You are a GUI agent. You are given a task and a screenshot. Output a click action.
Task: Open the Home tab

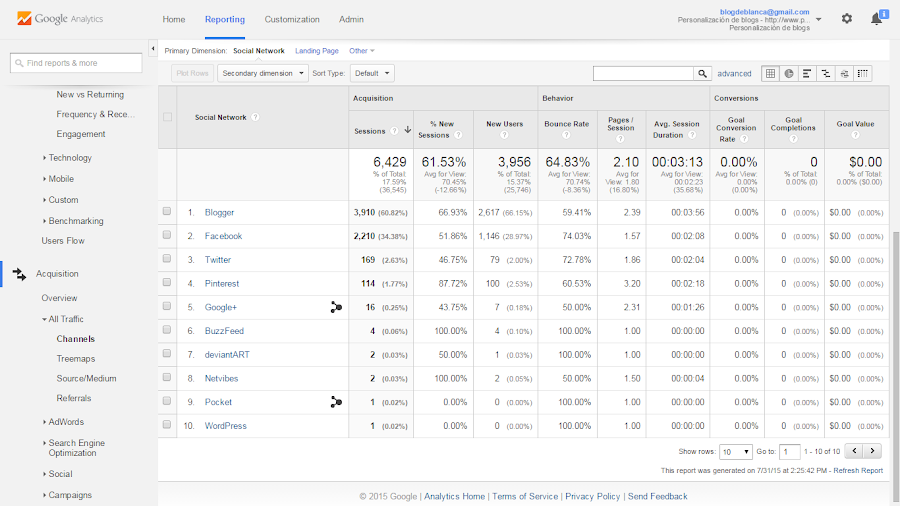click(x=173, y=20)
